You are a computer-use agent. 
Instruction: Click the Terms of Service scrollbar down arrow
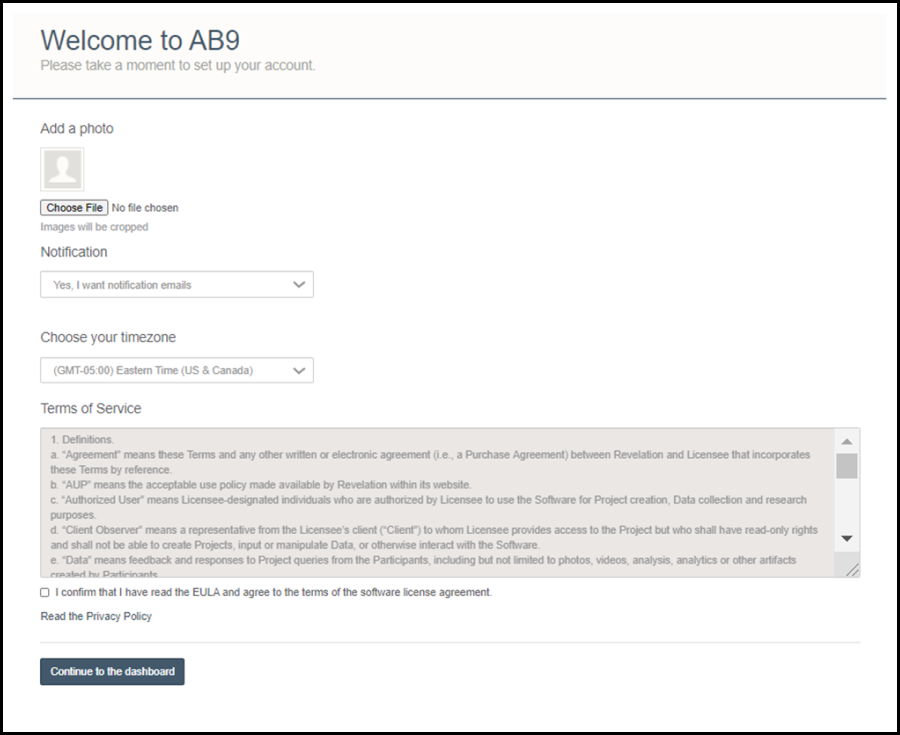pyautogui.click(x=847, y=538)
